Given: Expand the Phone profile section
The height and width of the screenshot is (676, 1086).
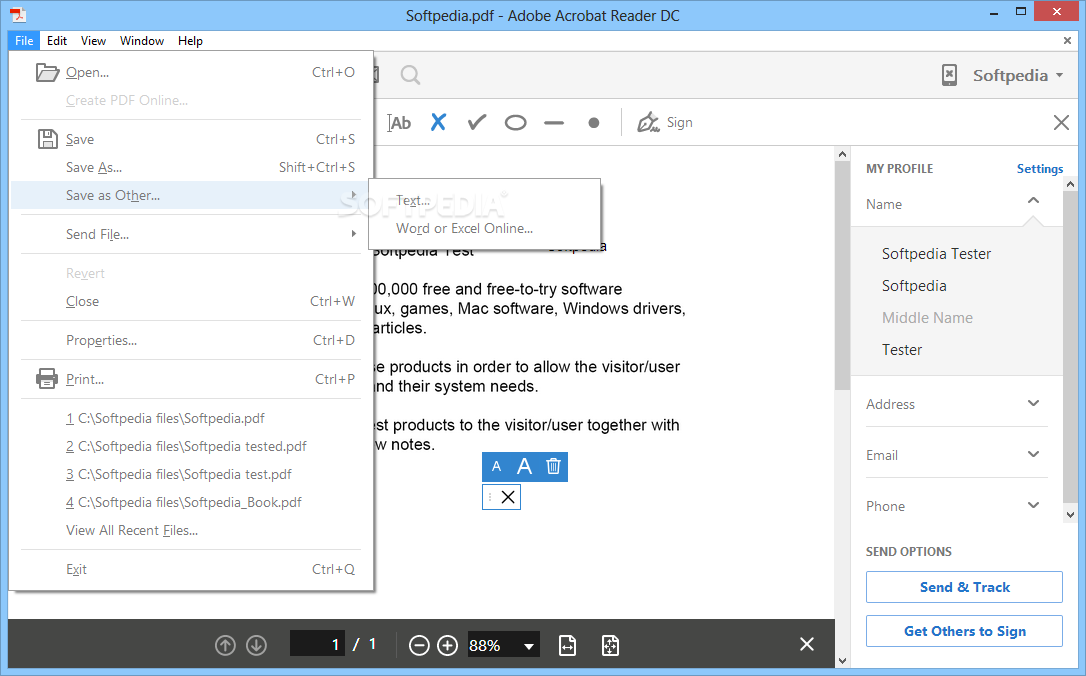Looking at the screenshot, I should click(1033, 506).
